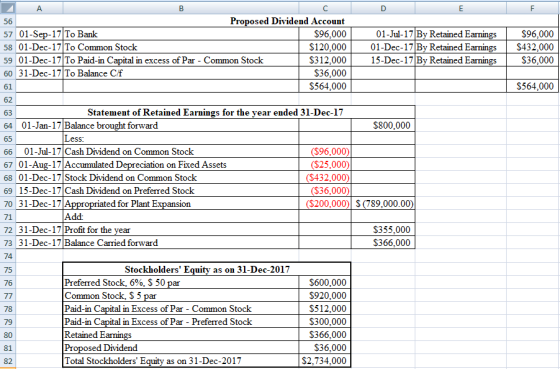This screenshot has width=560, height=369.
Task: Click the To Bank cell
Action: (181, 34)
